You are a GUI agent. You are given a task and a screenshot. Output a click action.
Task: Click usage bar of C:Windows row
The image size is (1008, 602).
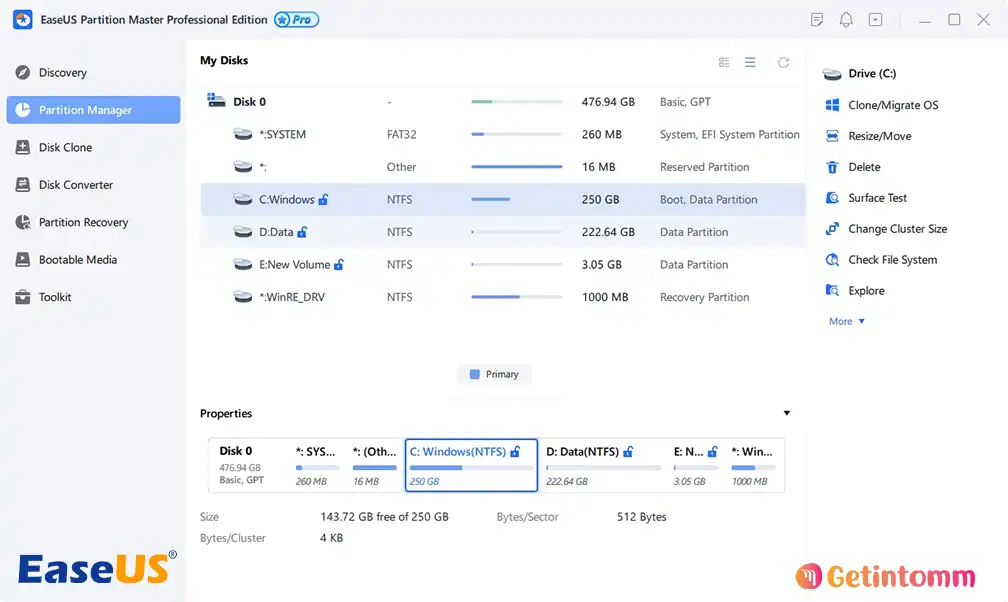click(516, 199)
